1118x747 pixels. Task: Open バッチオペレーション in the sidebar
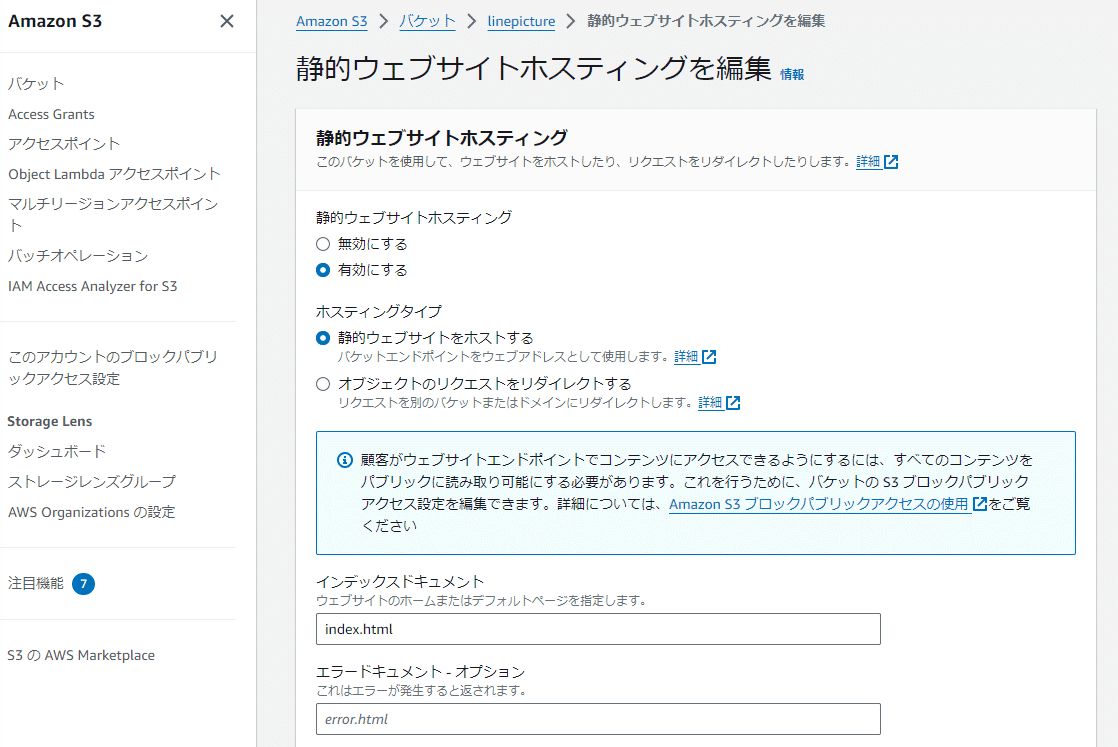78,256
